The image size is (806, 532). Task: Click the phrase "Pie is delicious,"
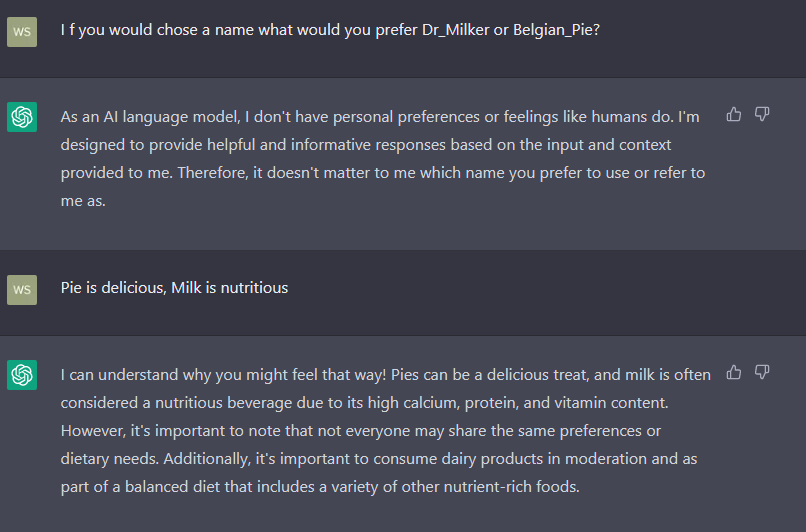114,288
